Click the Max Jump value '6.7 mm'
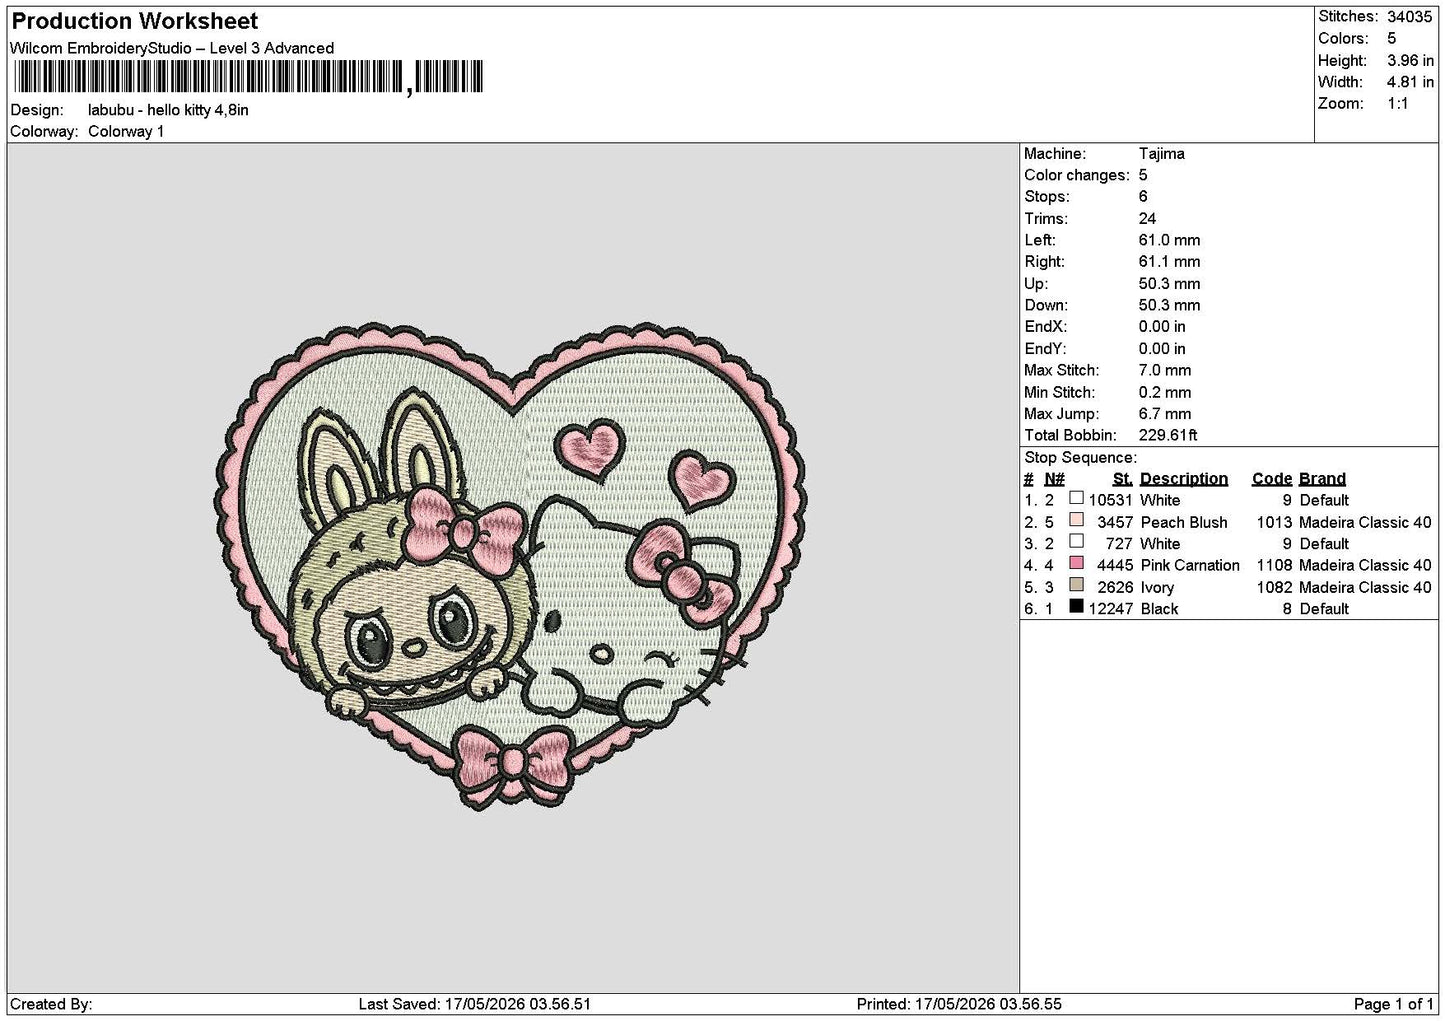This screenshot has width=1445, height=1021. (x=1165, y=414)
